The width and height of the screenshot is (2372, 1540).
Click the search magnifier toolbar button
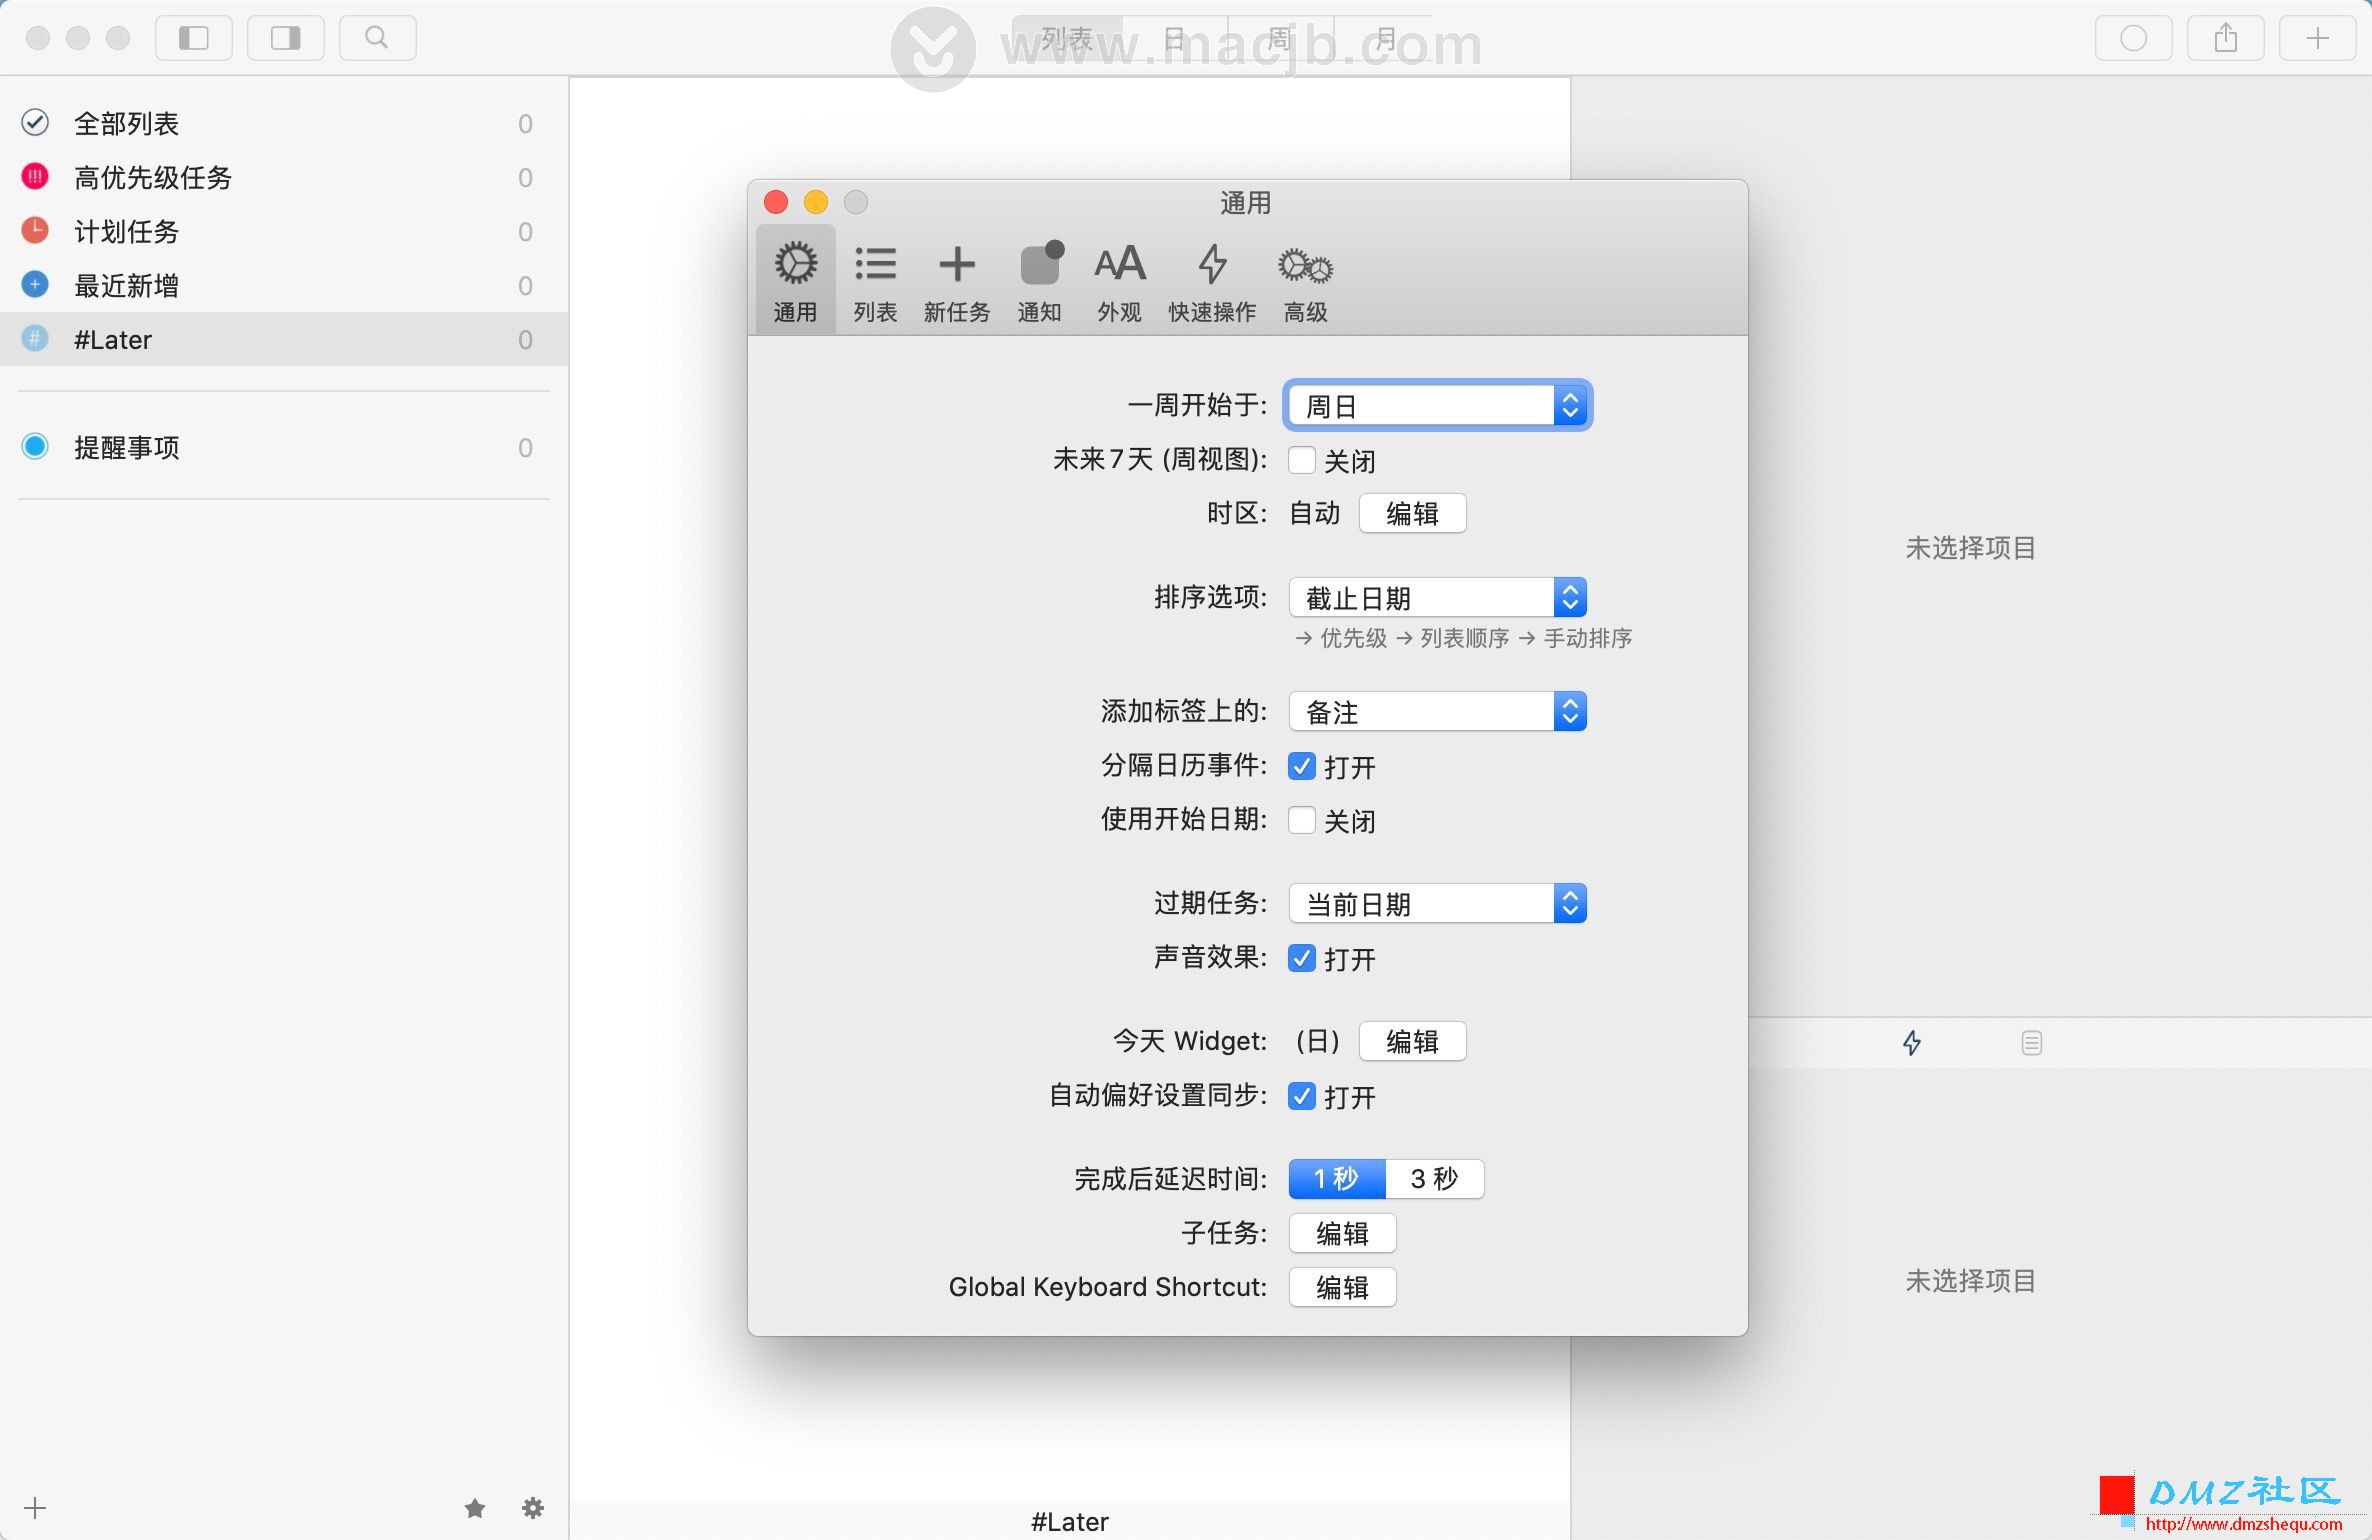(x=377, y=38)
